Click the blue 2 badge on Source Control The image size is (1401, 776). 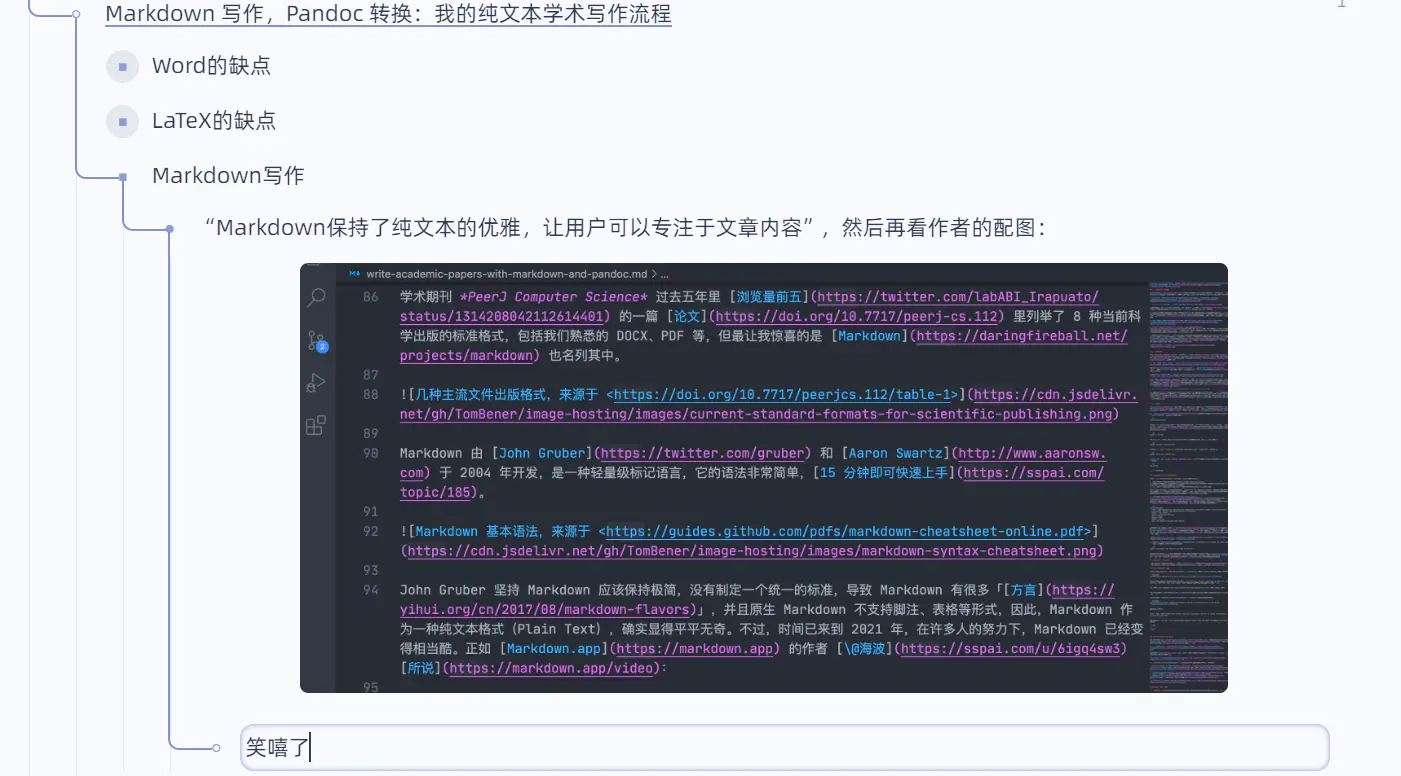[322, 347]
